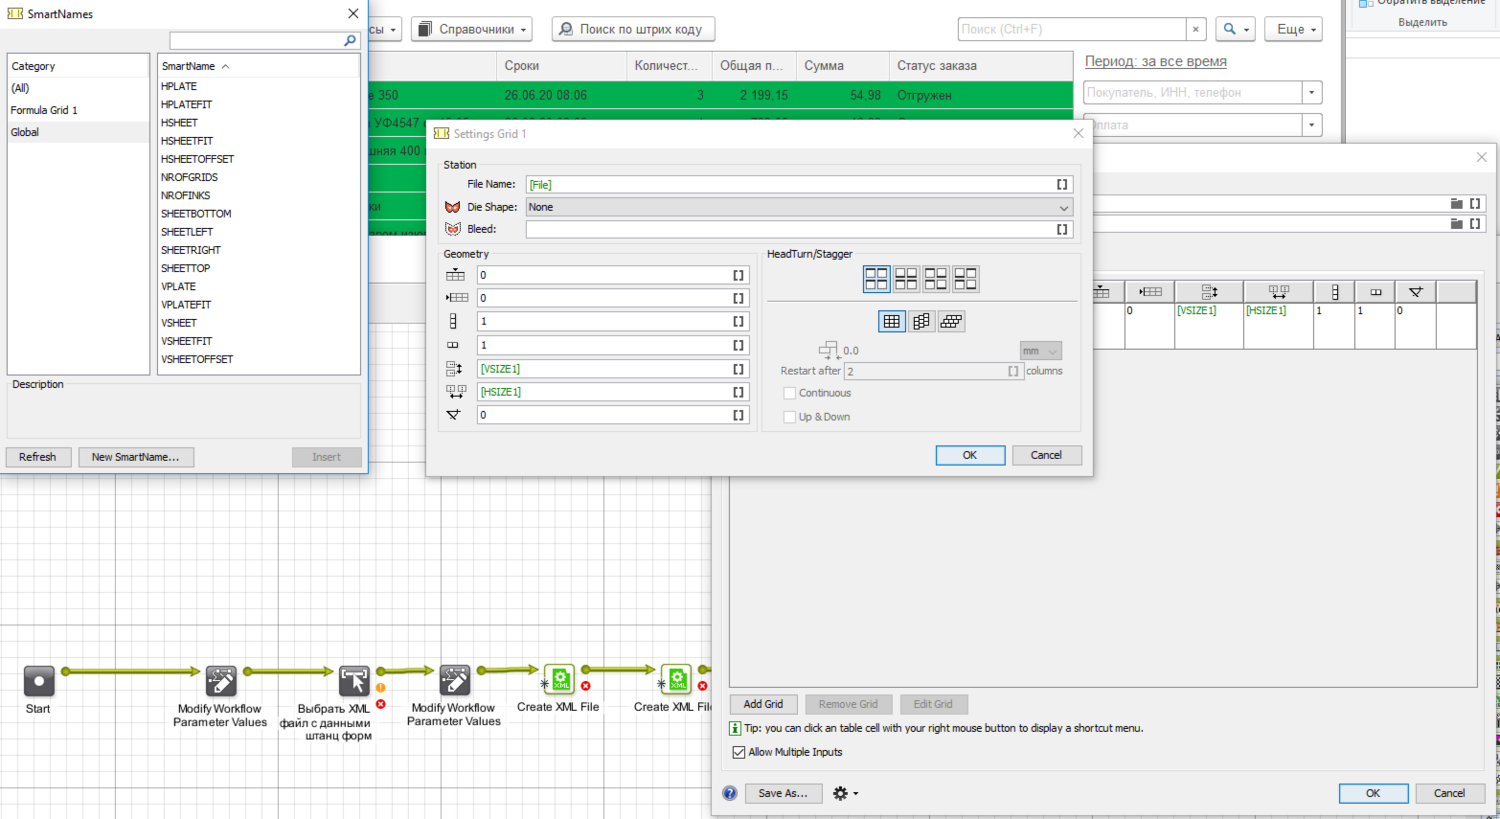1500x819 pixels.
Task: Click the SmartName brackets icon in File Name field
Action: pos(1062,184)
